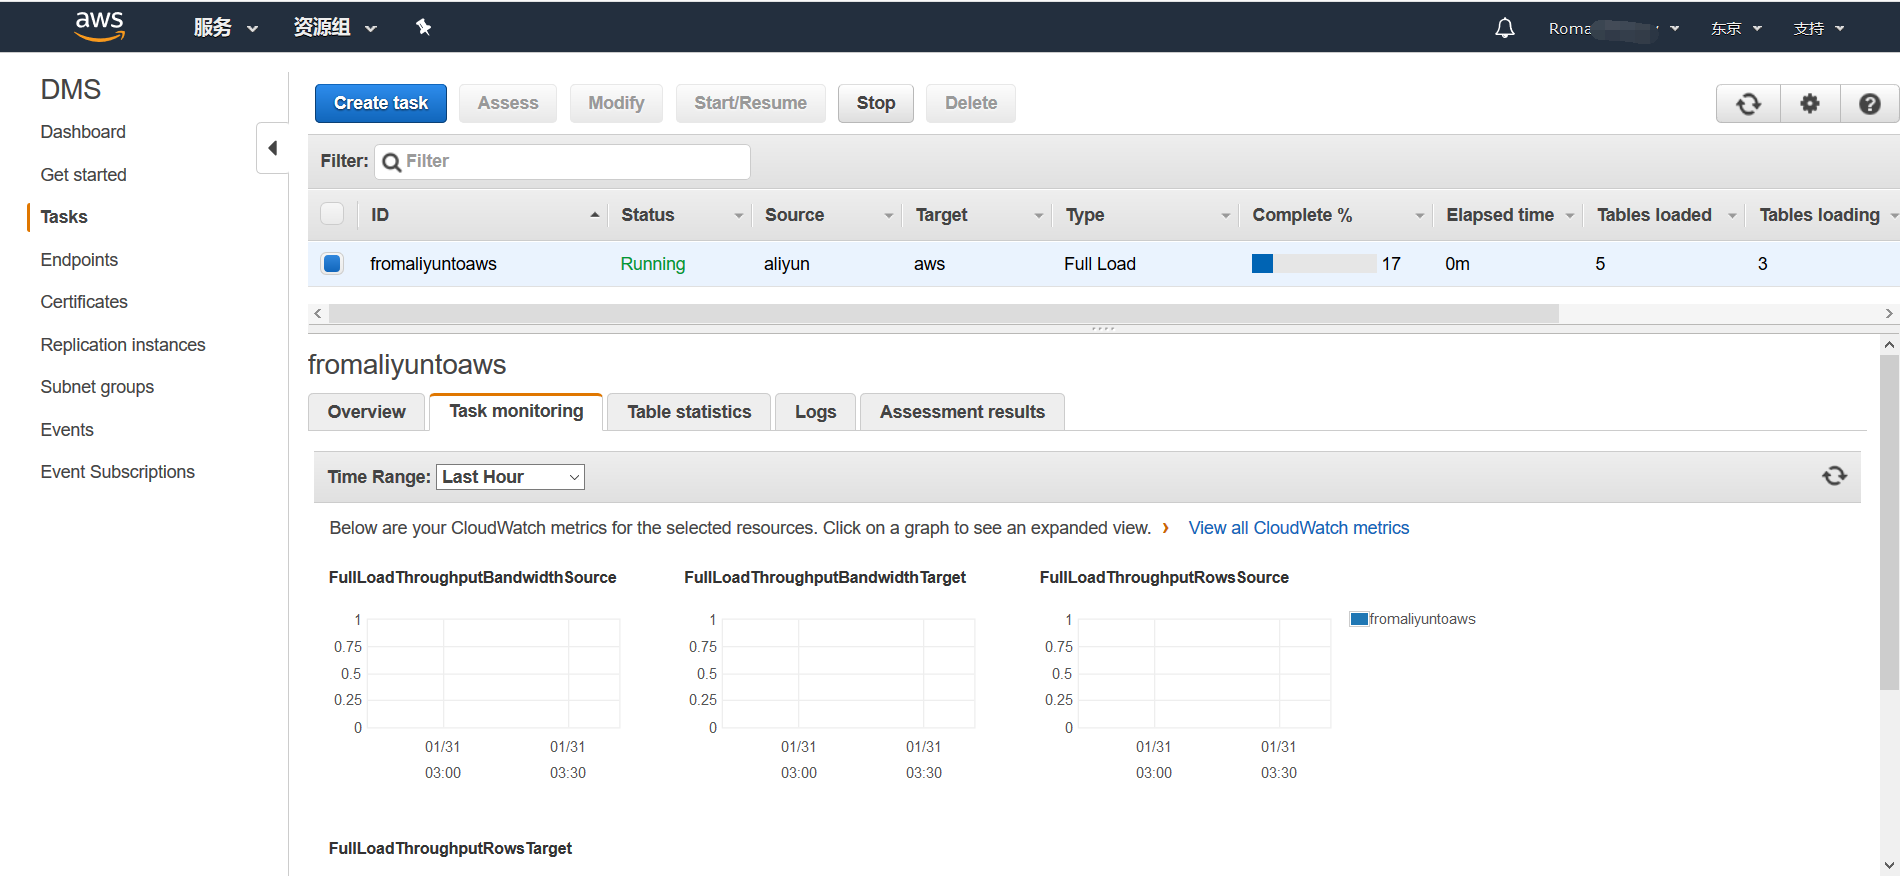Click the filter search magnifier icon
Viewport: 1900px width, 886px height.
click(392, 162)
